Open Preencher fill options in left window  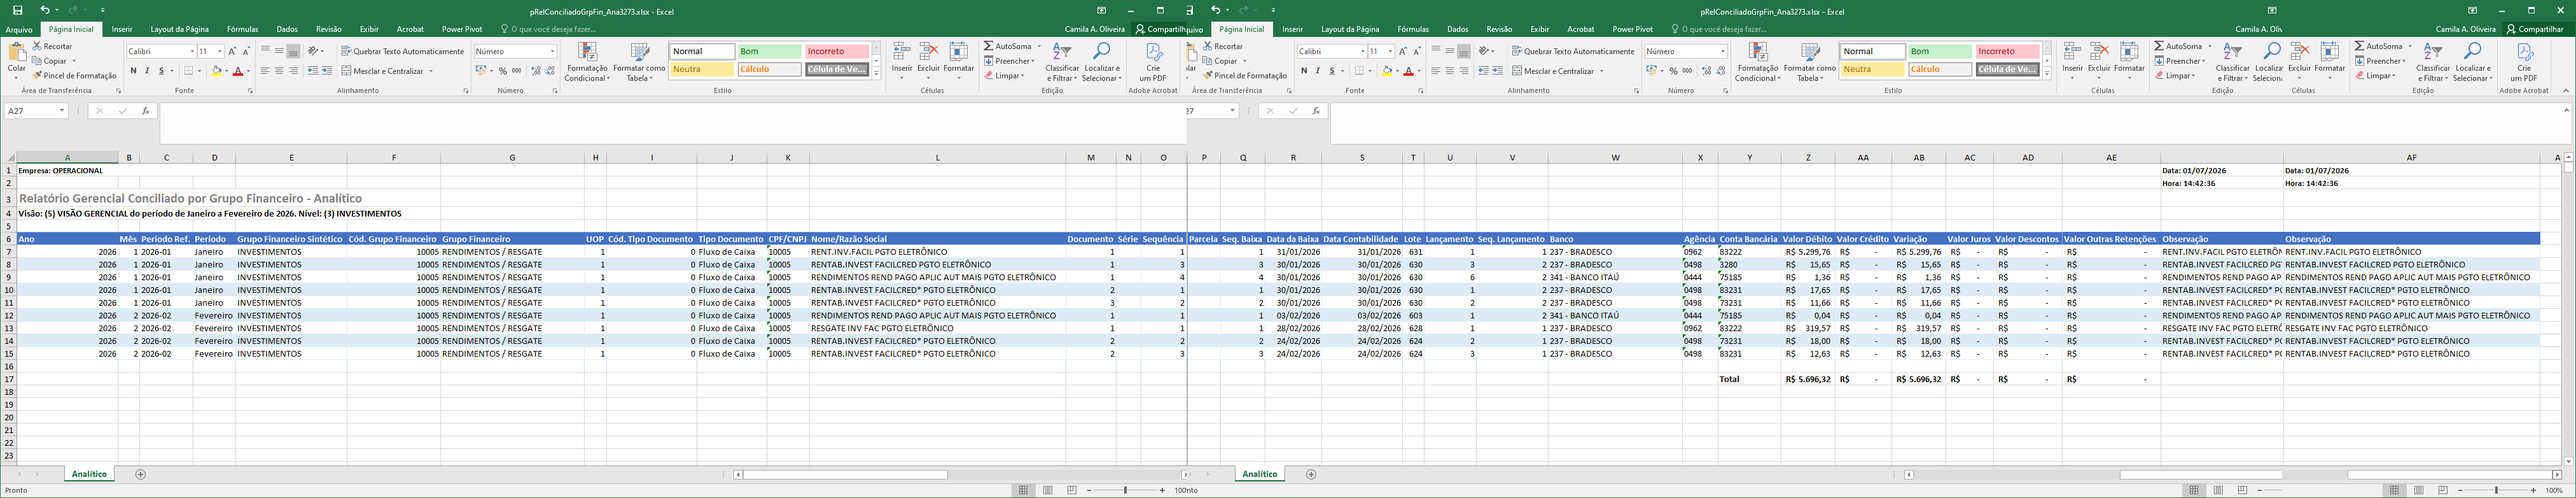(x=1010, y=61)
